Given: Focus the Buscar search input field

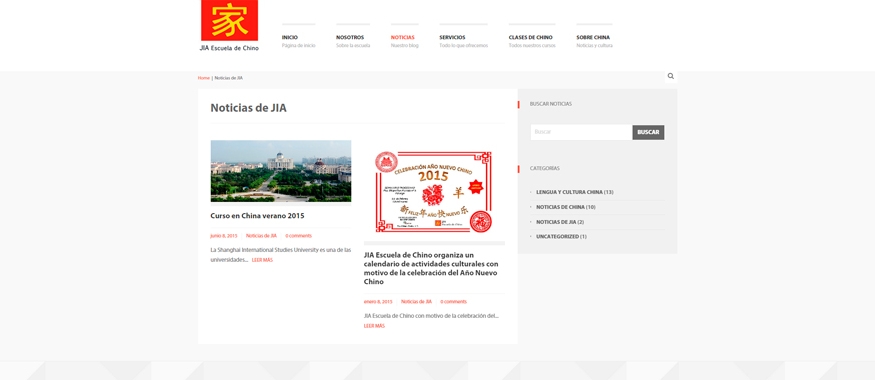Looking at the screenshot, I should coord(581,132).
